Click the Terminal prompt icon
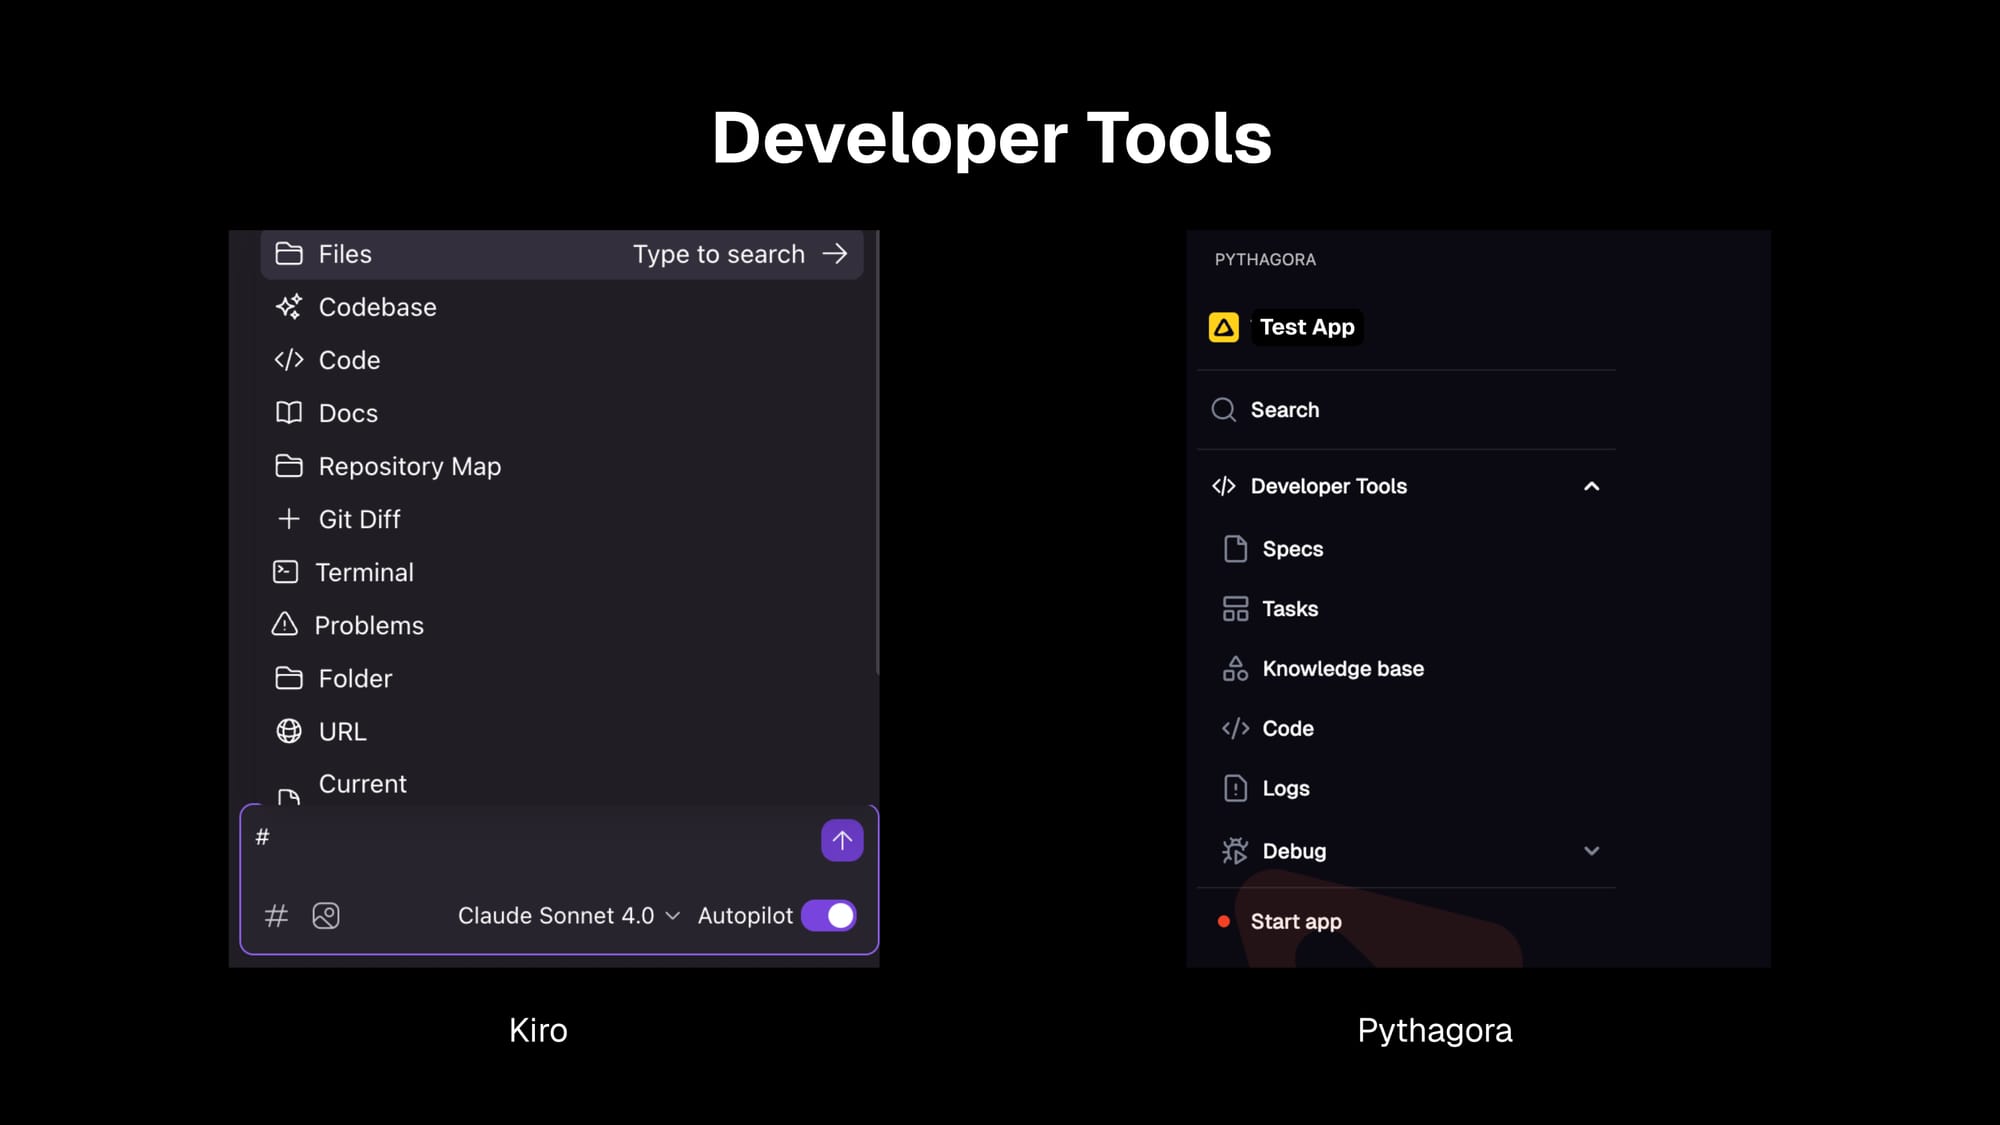This screenshot has height=1125, width=2000. [x=286, y=572]
